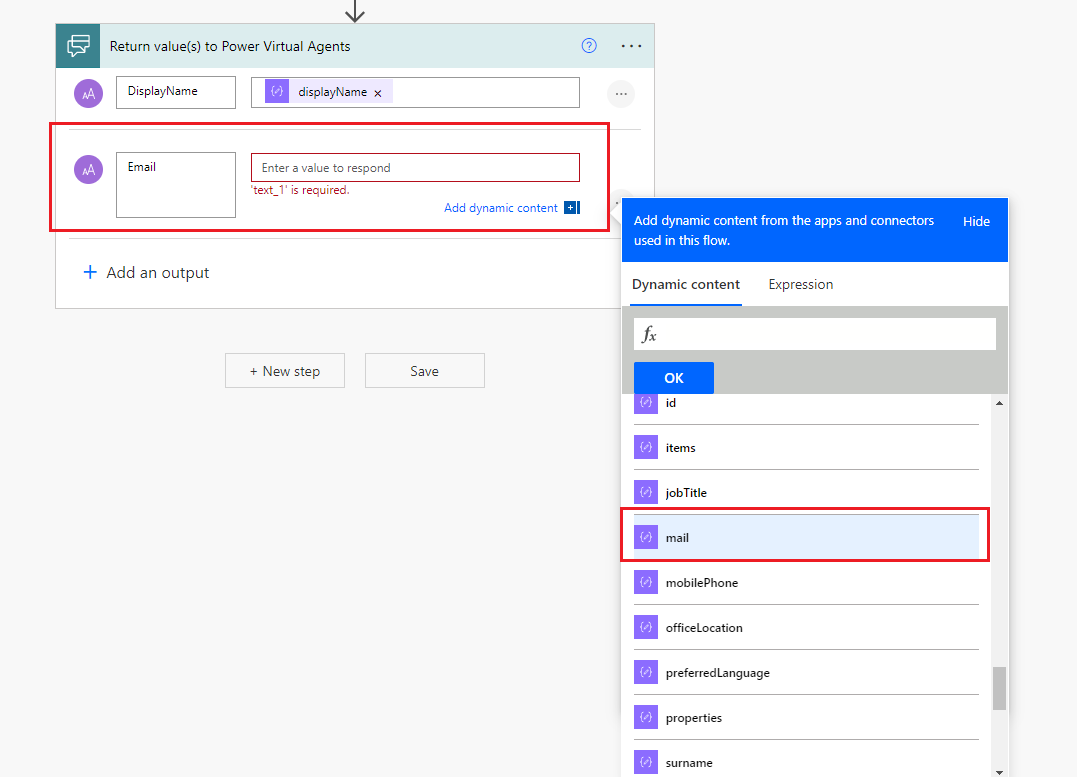
Task: Click the text type icon beside Email
Action: click(89, 170)
